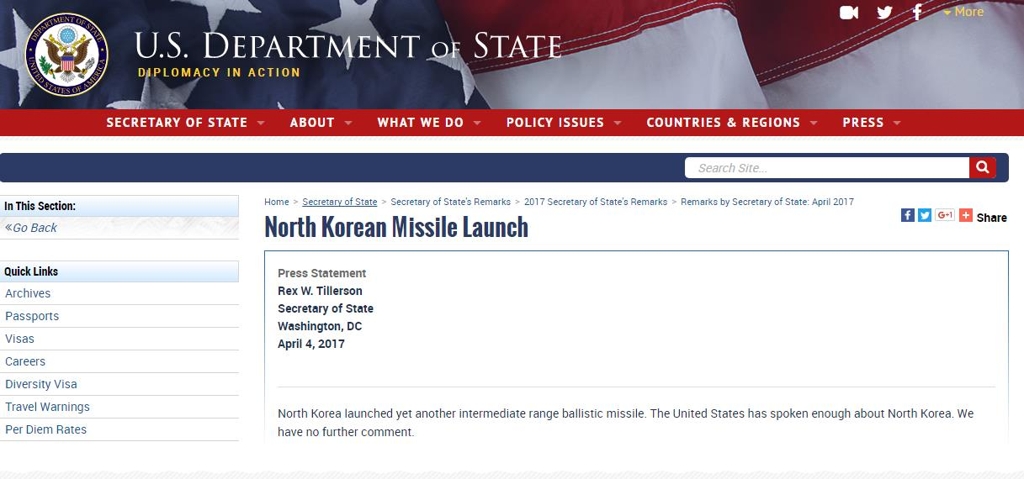1024x479 pixels.
Task: Open the What We Do menu
Action: 429,122
